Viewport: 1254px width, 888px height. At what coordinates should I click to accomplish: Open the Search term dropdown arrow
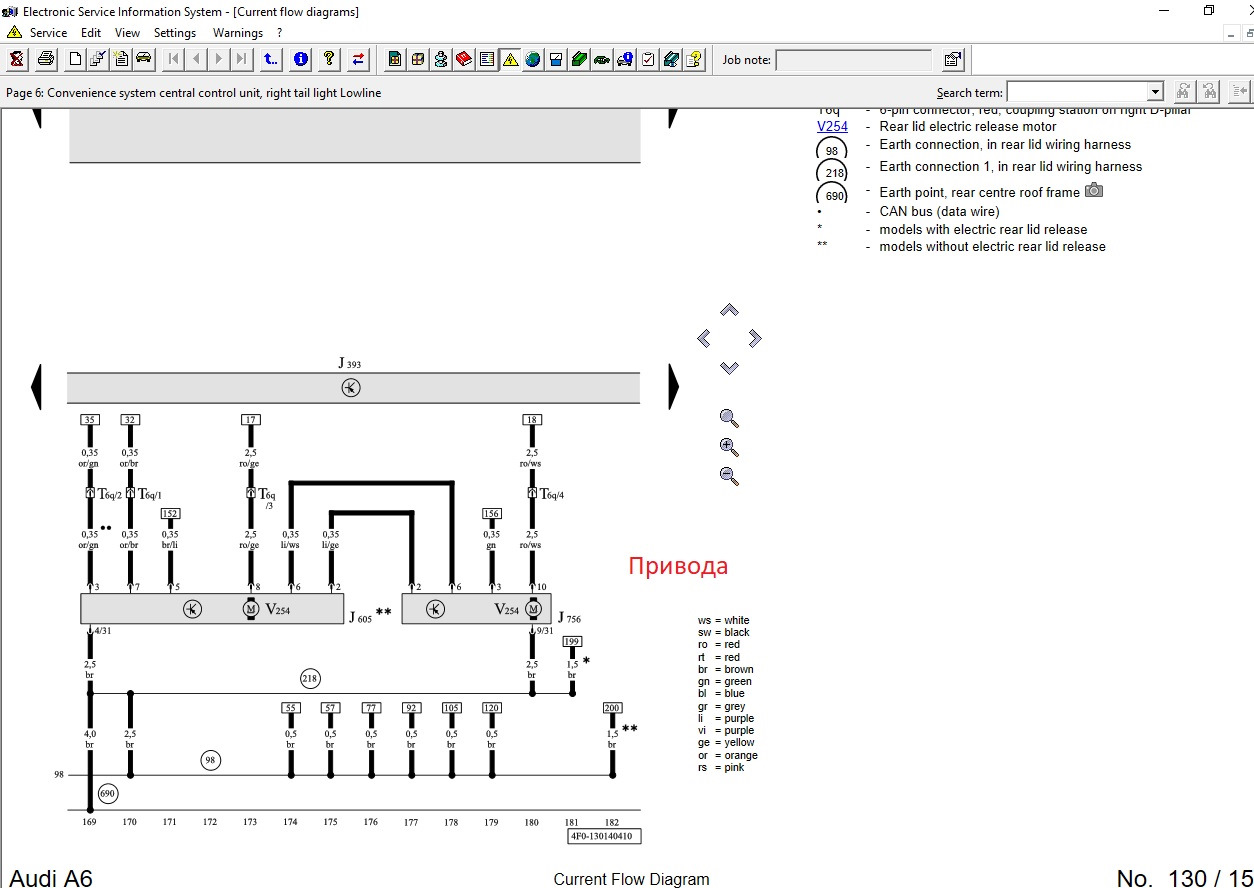(x=1155, y=92)
